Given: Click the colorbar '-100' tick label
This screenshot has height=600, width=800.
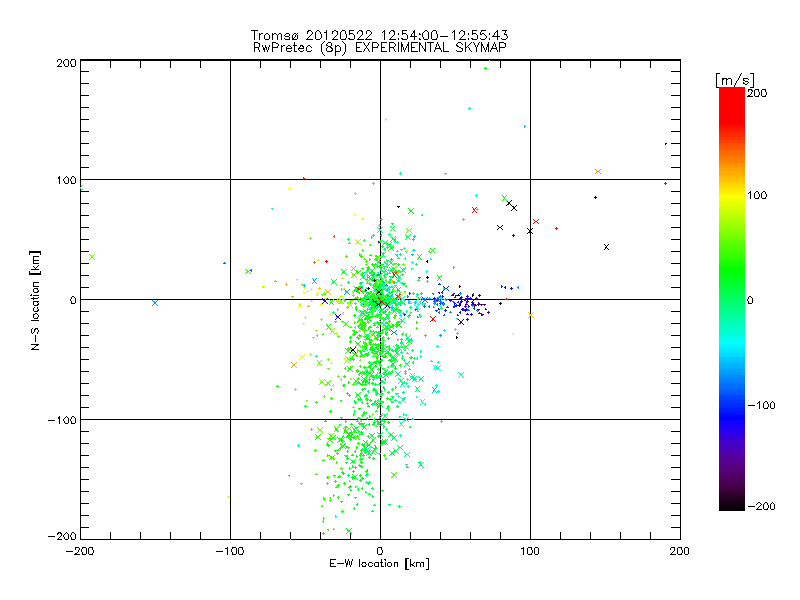Looking at the screenshot, I should coord(761,405).
